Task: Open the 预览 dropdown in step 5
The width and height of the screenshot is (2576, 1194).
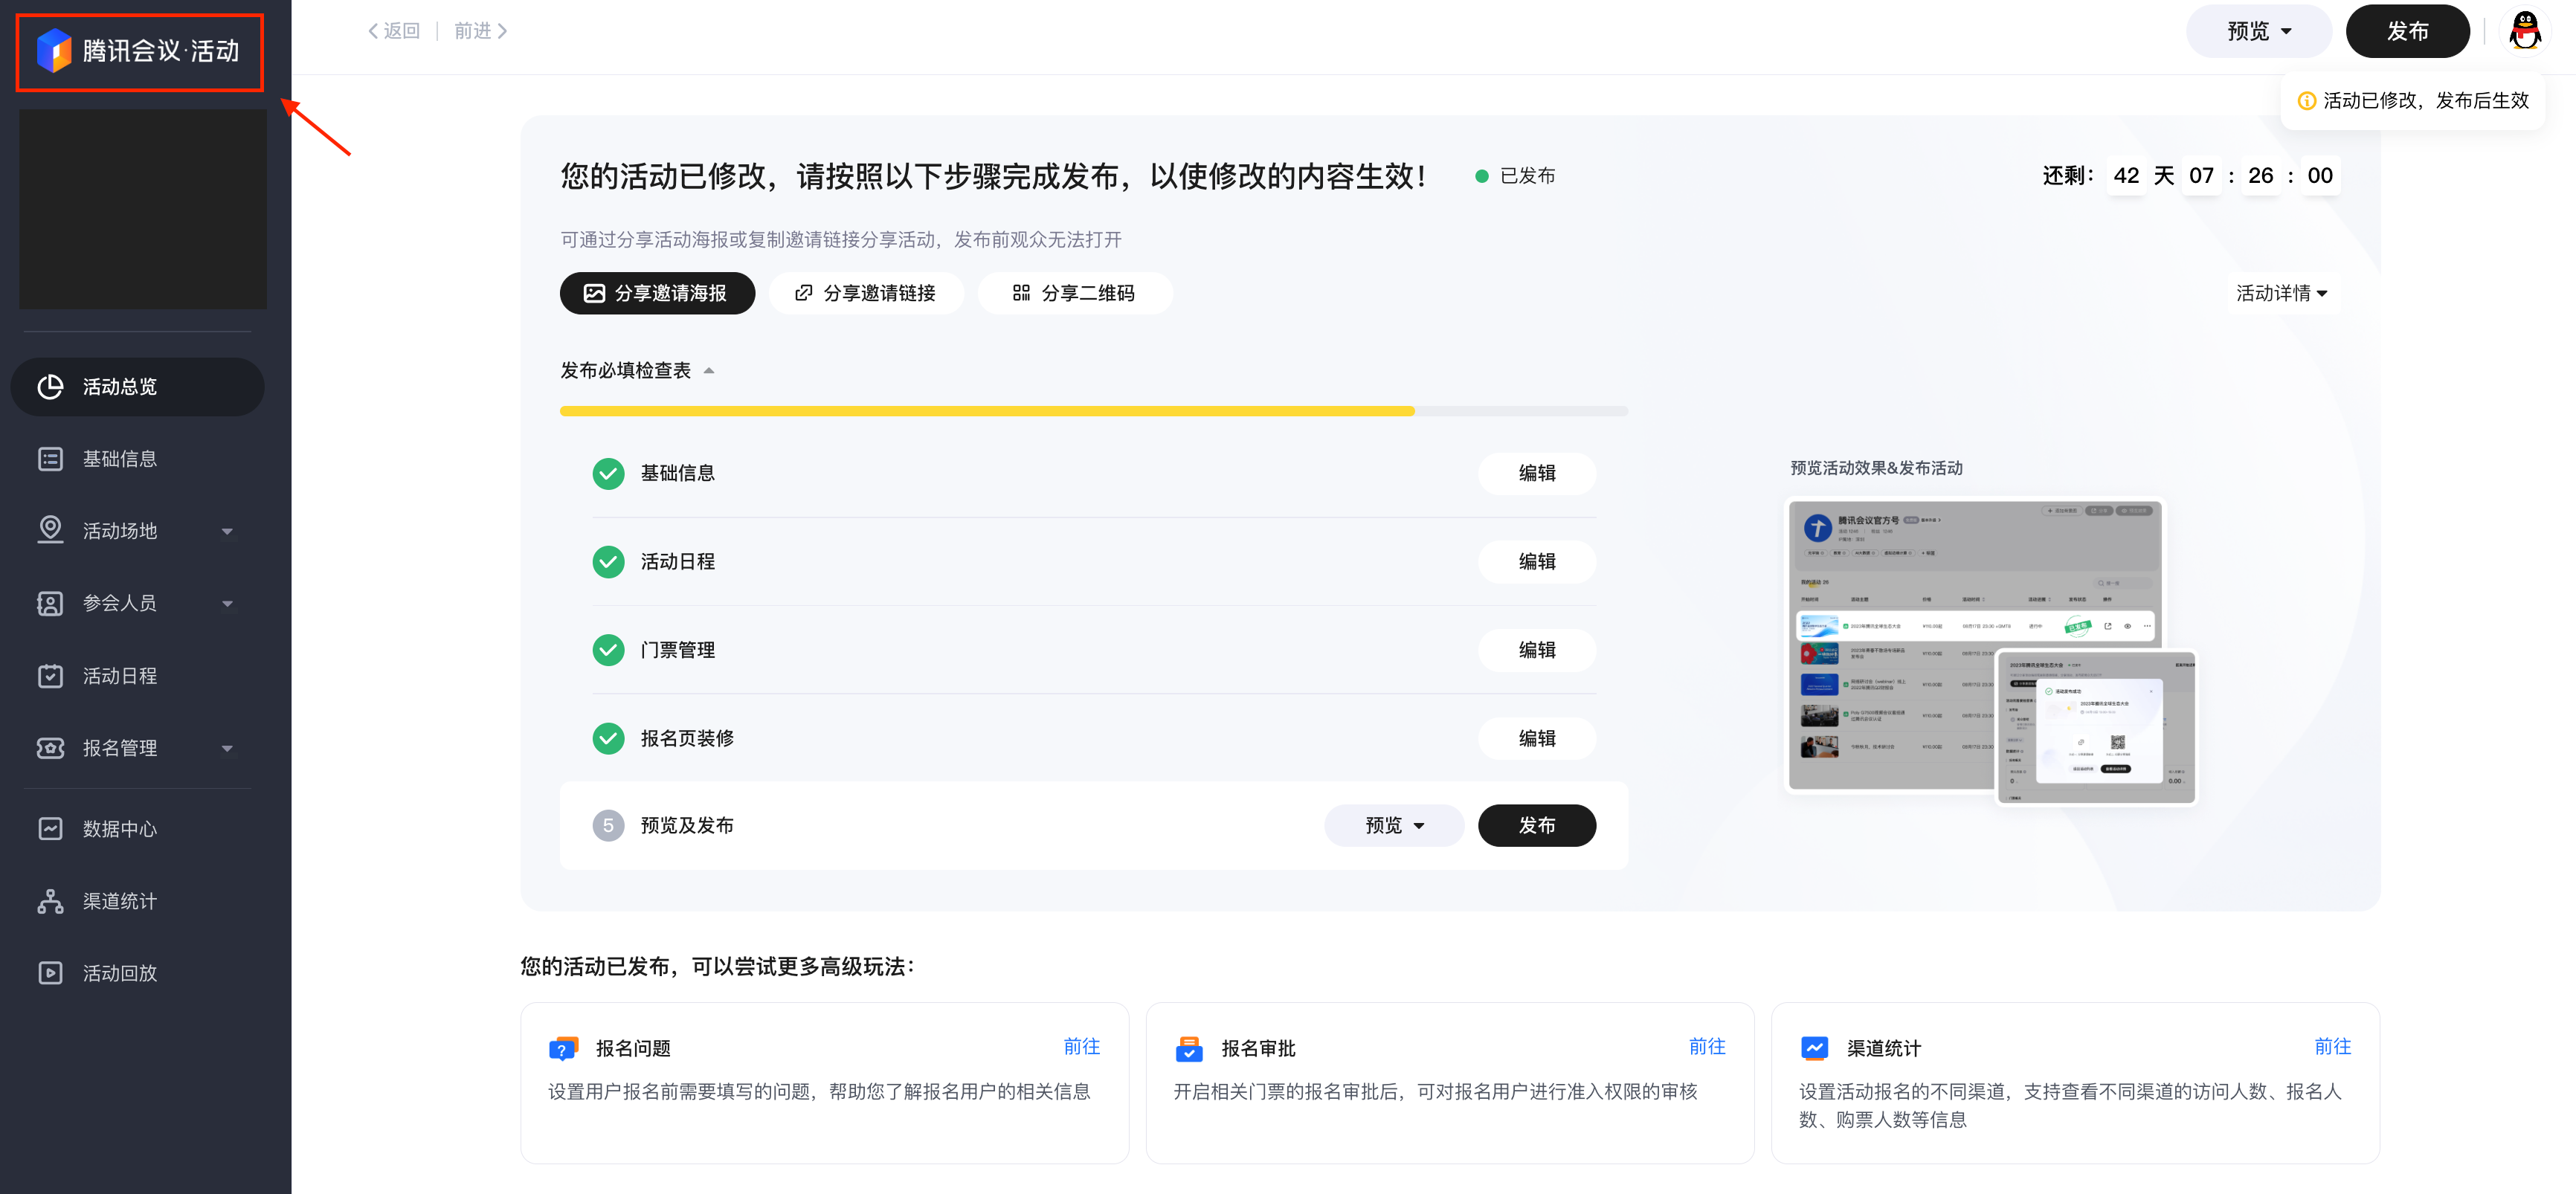Action: click(1394, 826)
